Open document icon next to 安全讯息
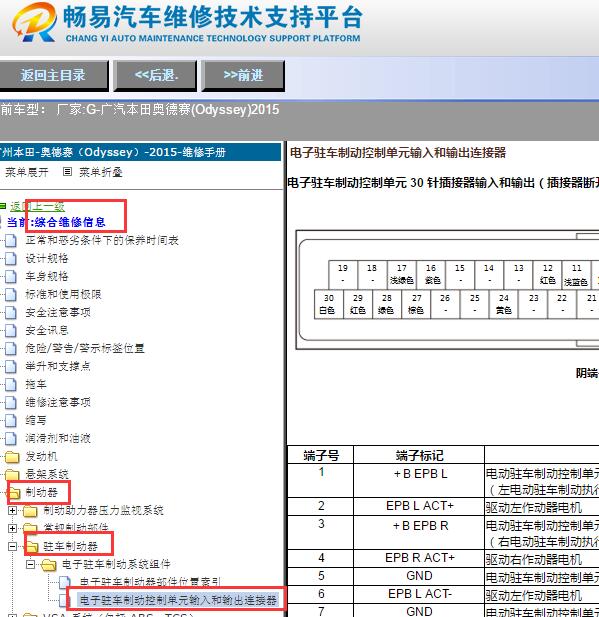The image size is (599, 617). point(11,331)
